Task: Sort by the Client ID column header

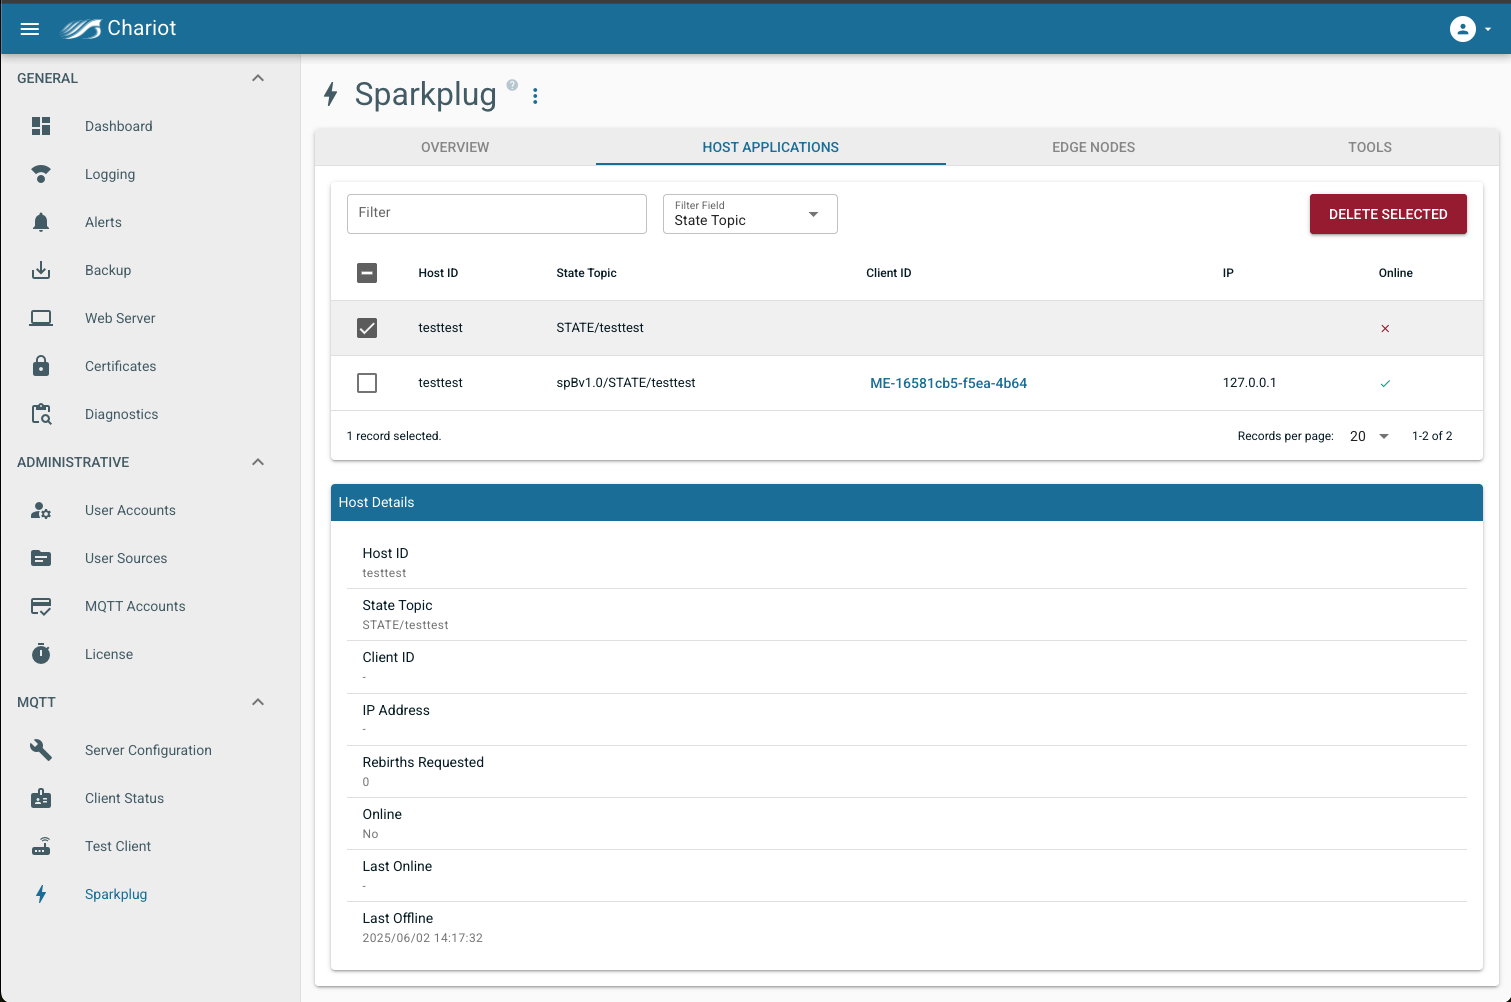Action: (x=888, y=273)
